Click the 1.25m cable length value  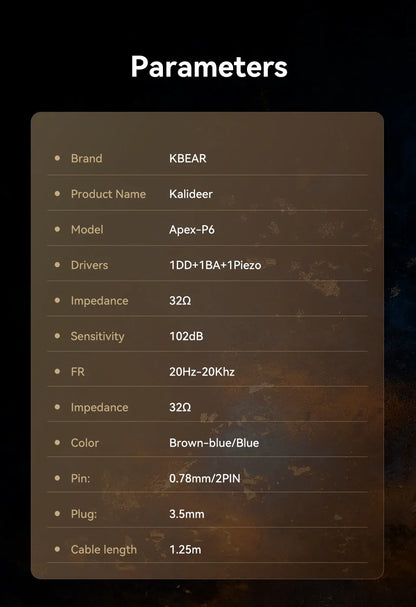click(185, 550)
